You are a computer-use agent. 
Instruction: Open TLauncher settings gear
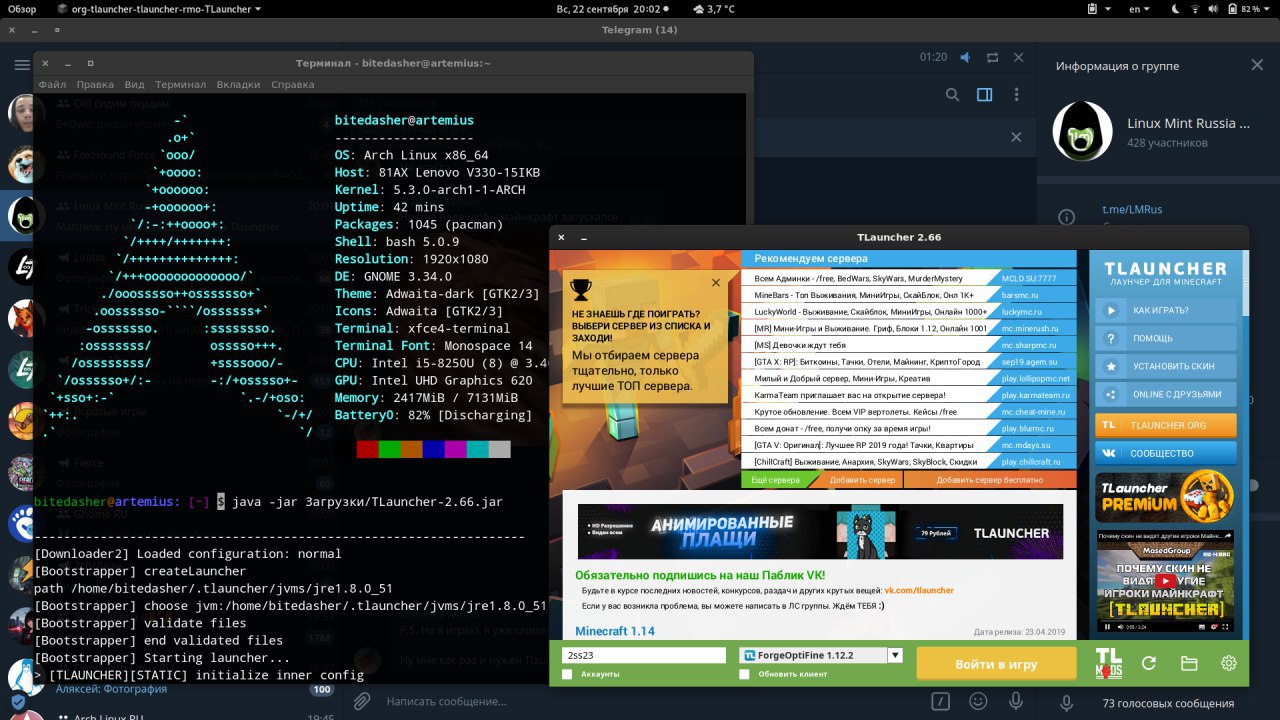point(1229,663)
